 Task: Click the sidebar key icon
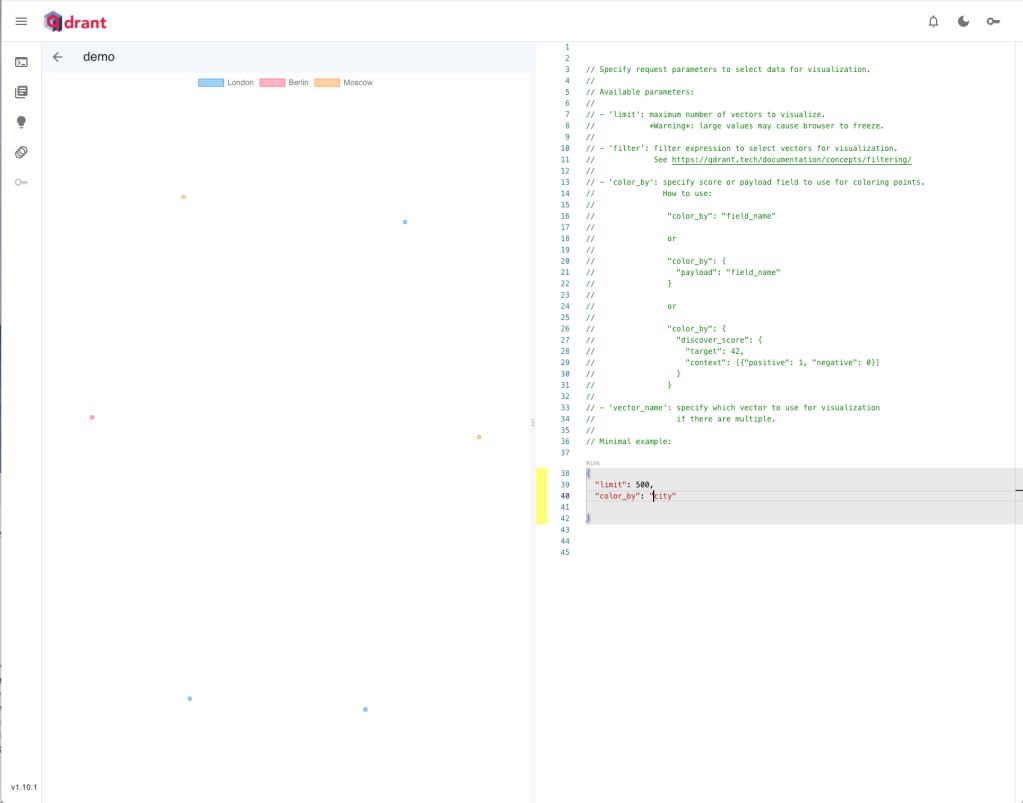(x=21, y=182)
